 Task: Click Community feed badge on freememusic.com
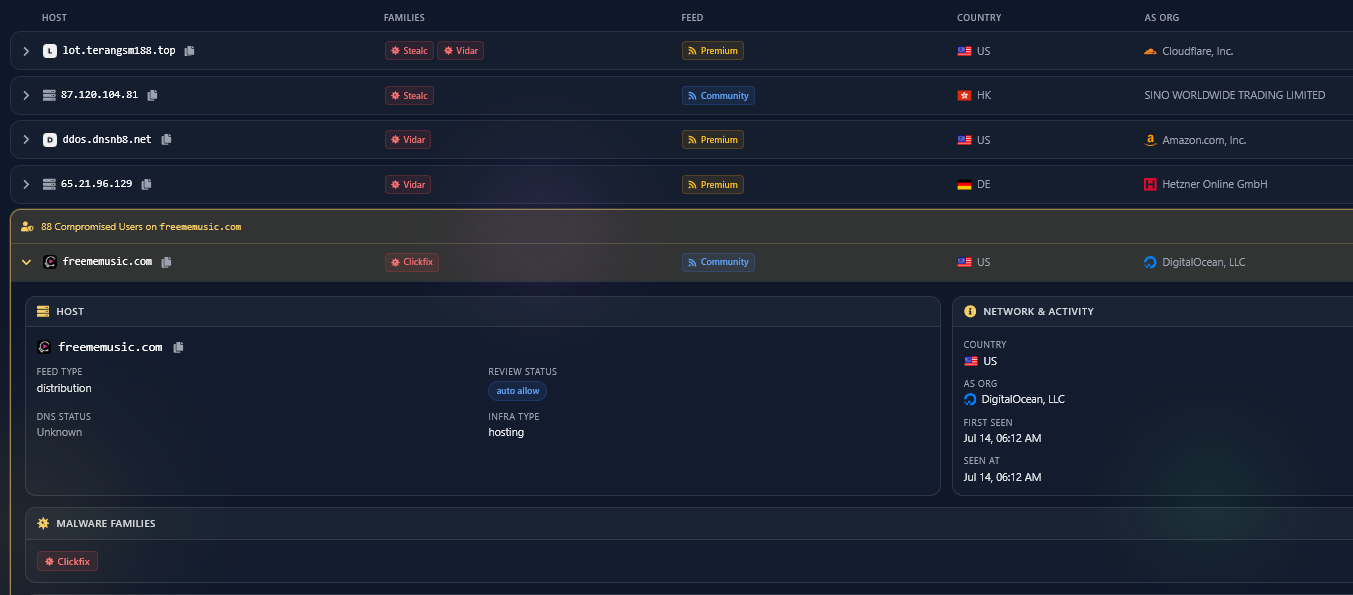tap(718, 262)
